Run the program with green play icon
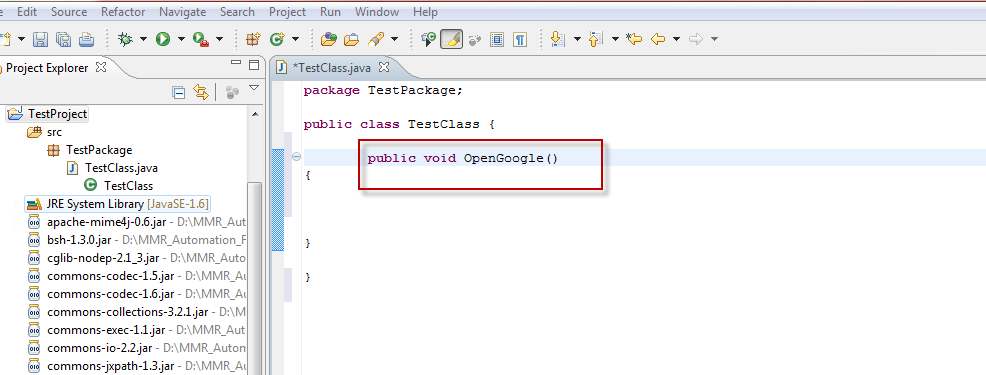The width and height of the screenshot is (986, 375). click(163, 40)
